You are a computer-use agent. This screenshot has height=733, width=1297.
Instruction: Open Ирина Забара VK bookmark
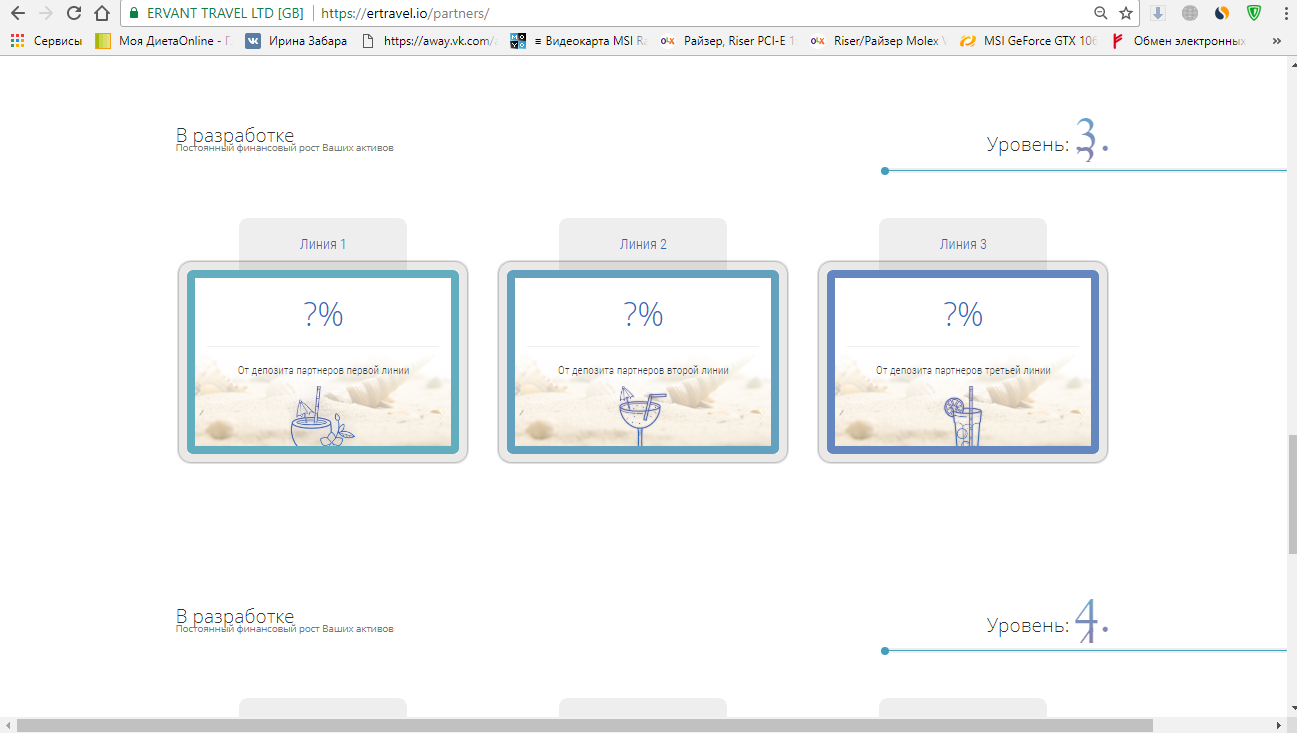coord(297,41)
